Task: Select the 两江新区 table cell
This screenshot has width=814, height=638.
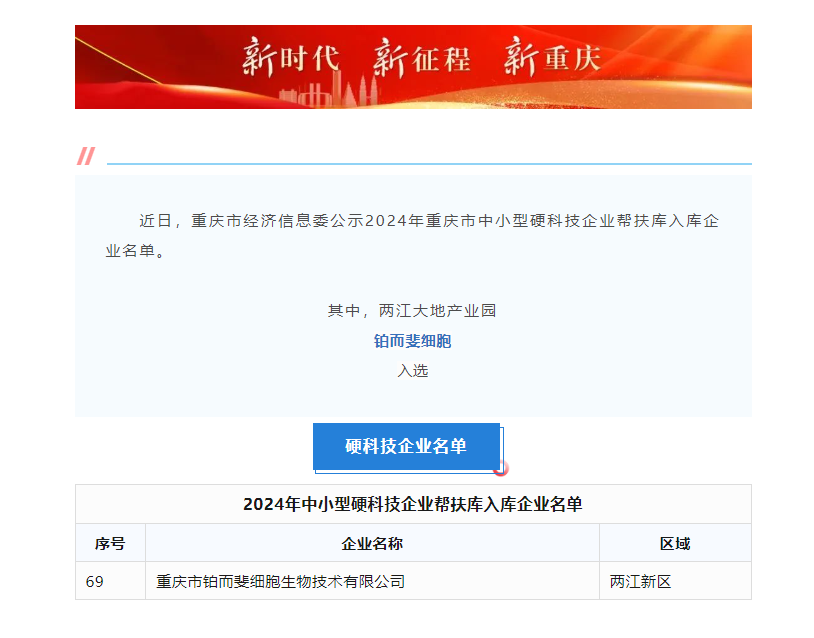Action: (675, 581)
